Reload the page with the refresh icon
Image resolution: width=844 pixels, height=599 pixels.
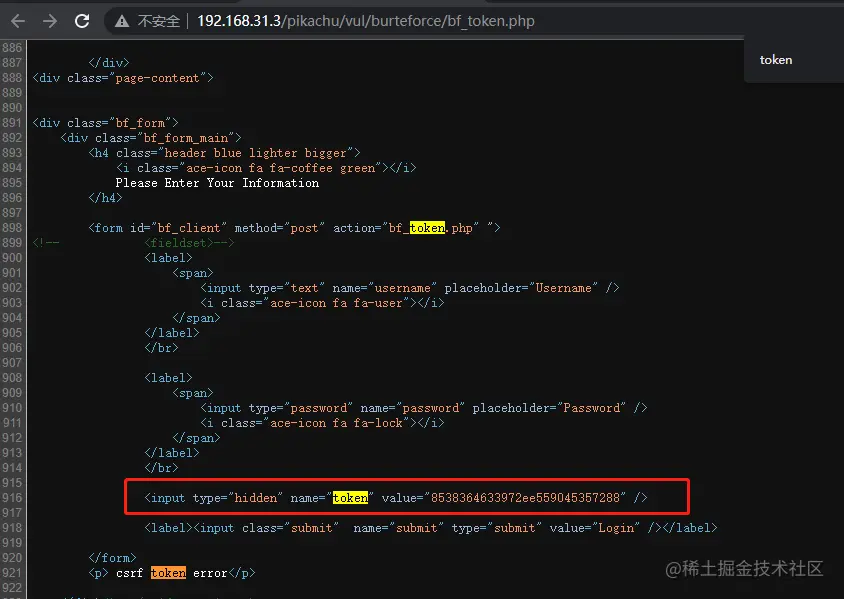(x=82, y=21)
